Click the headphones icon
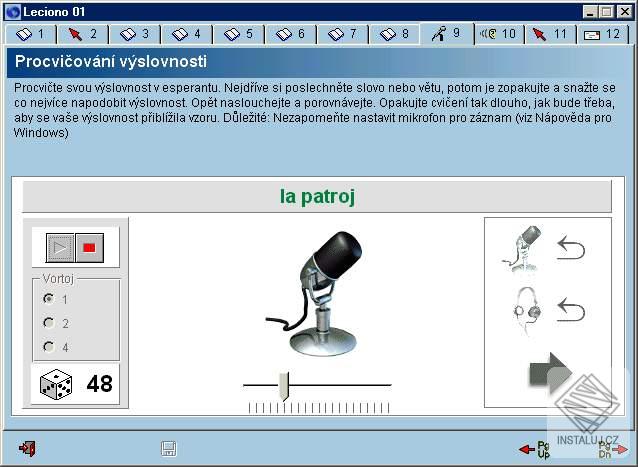Image resolution: width=638 pixels, height=467 pixels. pos(527,311)
